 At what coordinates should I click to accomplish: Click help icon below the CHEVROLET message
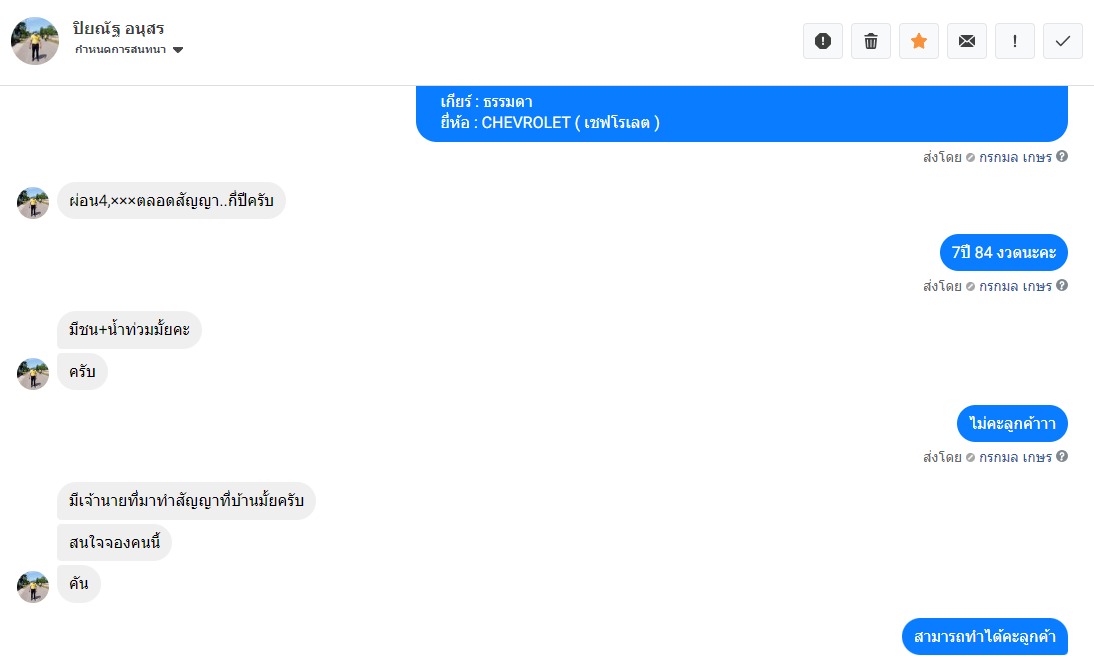coord(1062,157)
